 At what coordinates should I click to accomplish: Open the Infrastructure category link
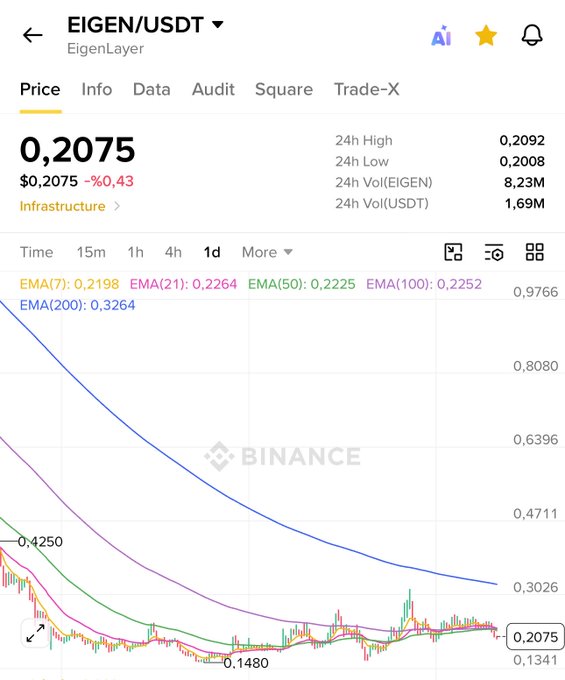pyautogui.click(x=62, y=206)
